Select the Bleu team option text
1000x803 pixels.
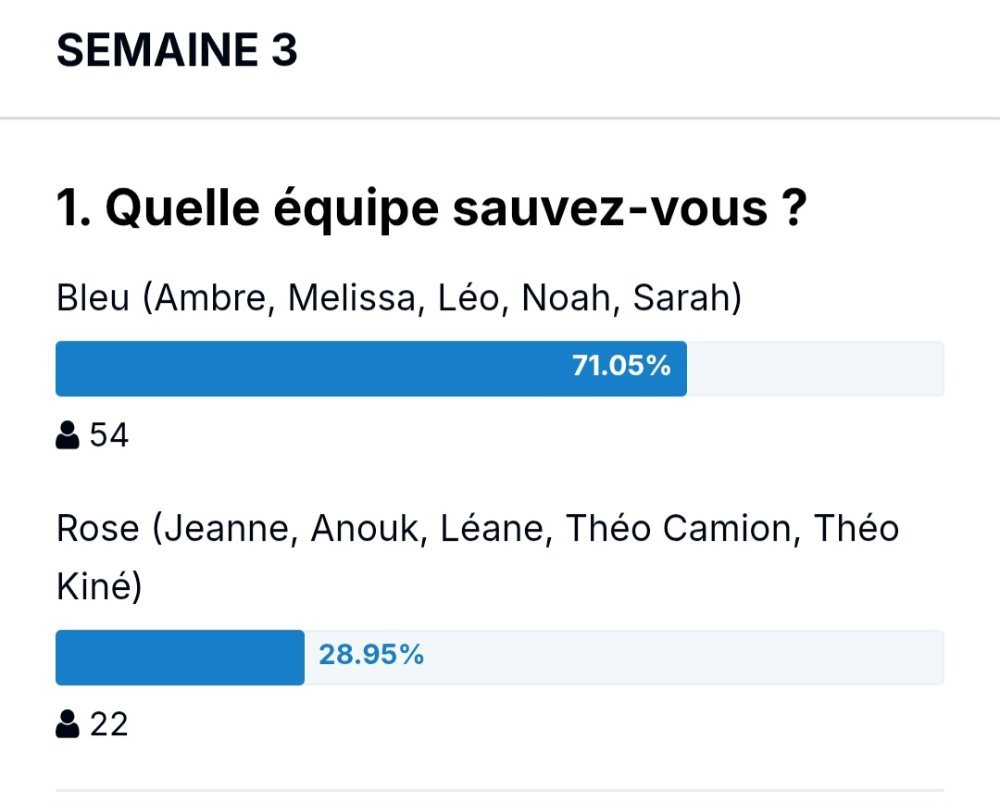[x=399, y=298]
